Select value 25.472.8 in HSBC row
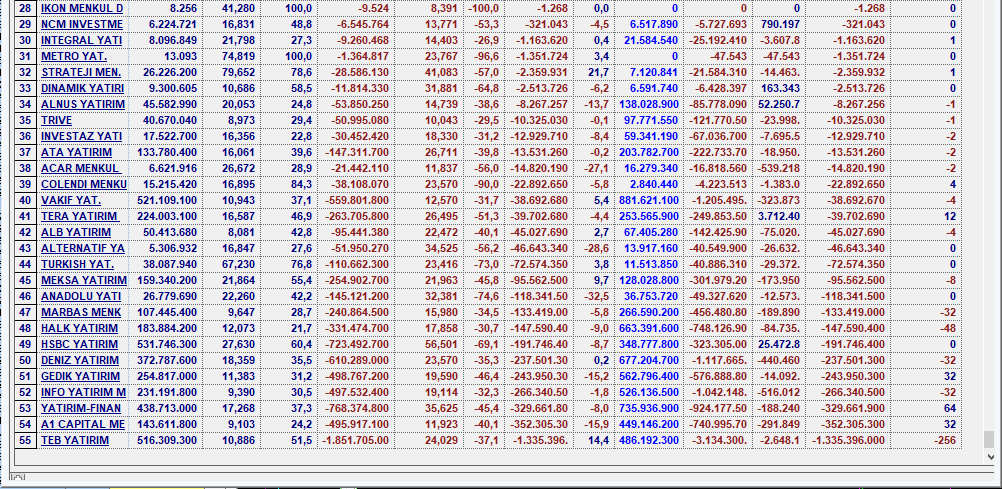1002x489 pixels. coord(780,344)
